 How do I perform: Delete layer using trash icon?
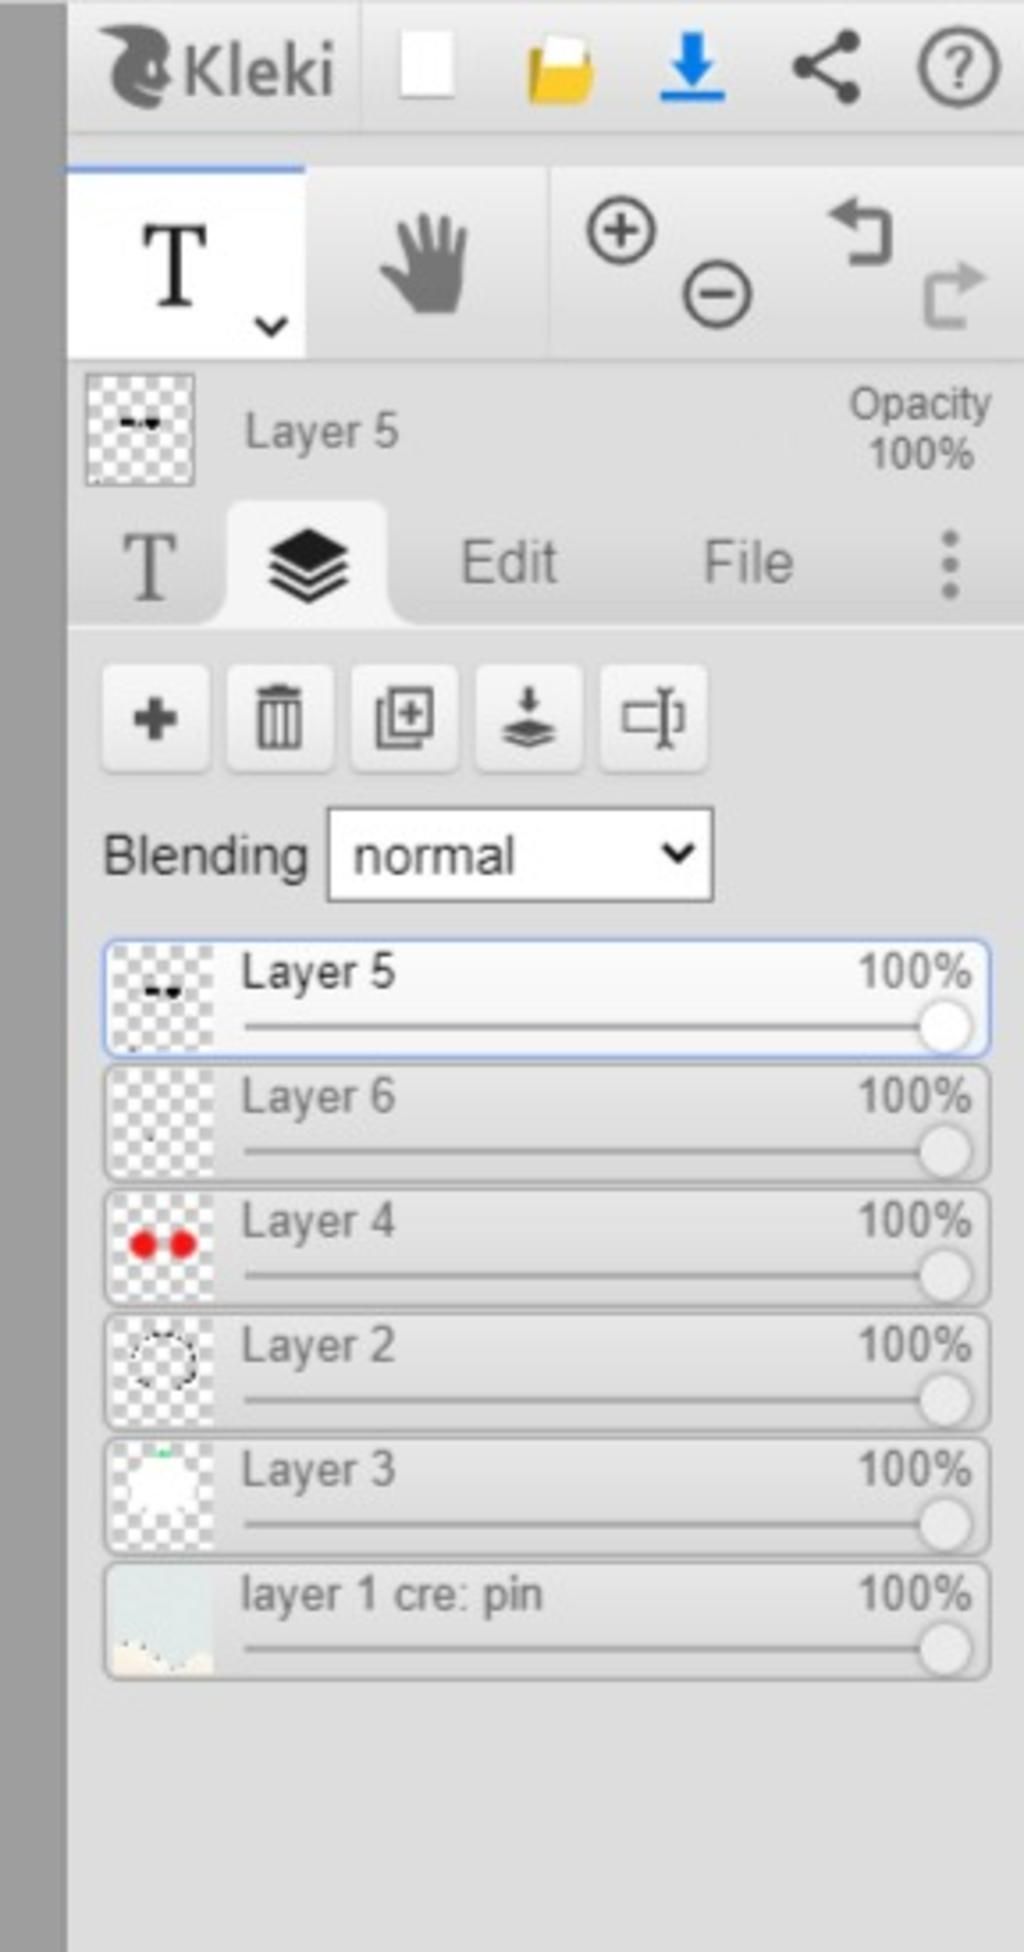[279, 718]
